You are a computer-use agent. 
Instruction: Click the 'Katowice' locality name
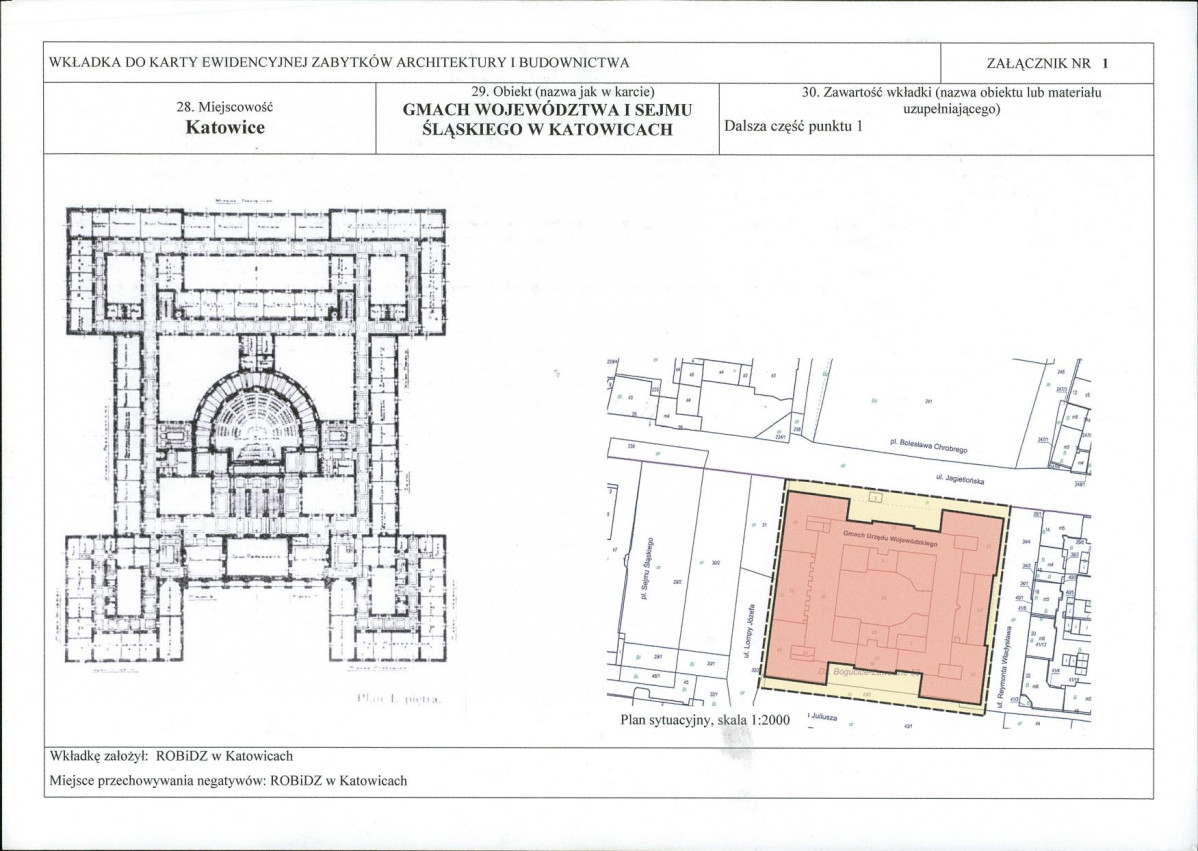tap(224, 128)
